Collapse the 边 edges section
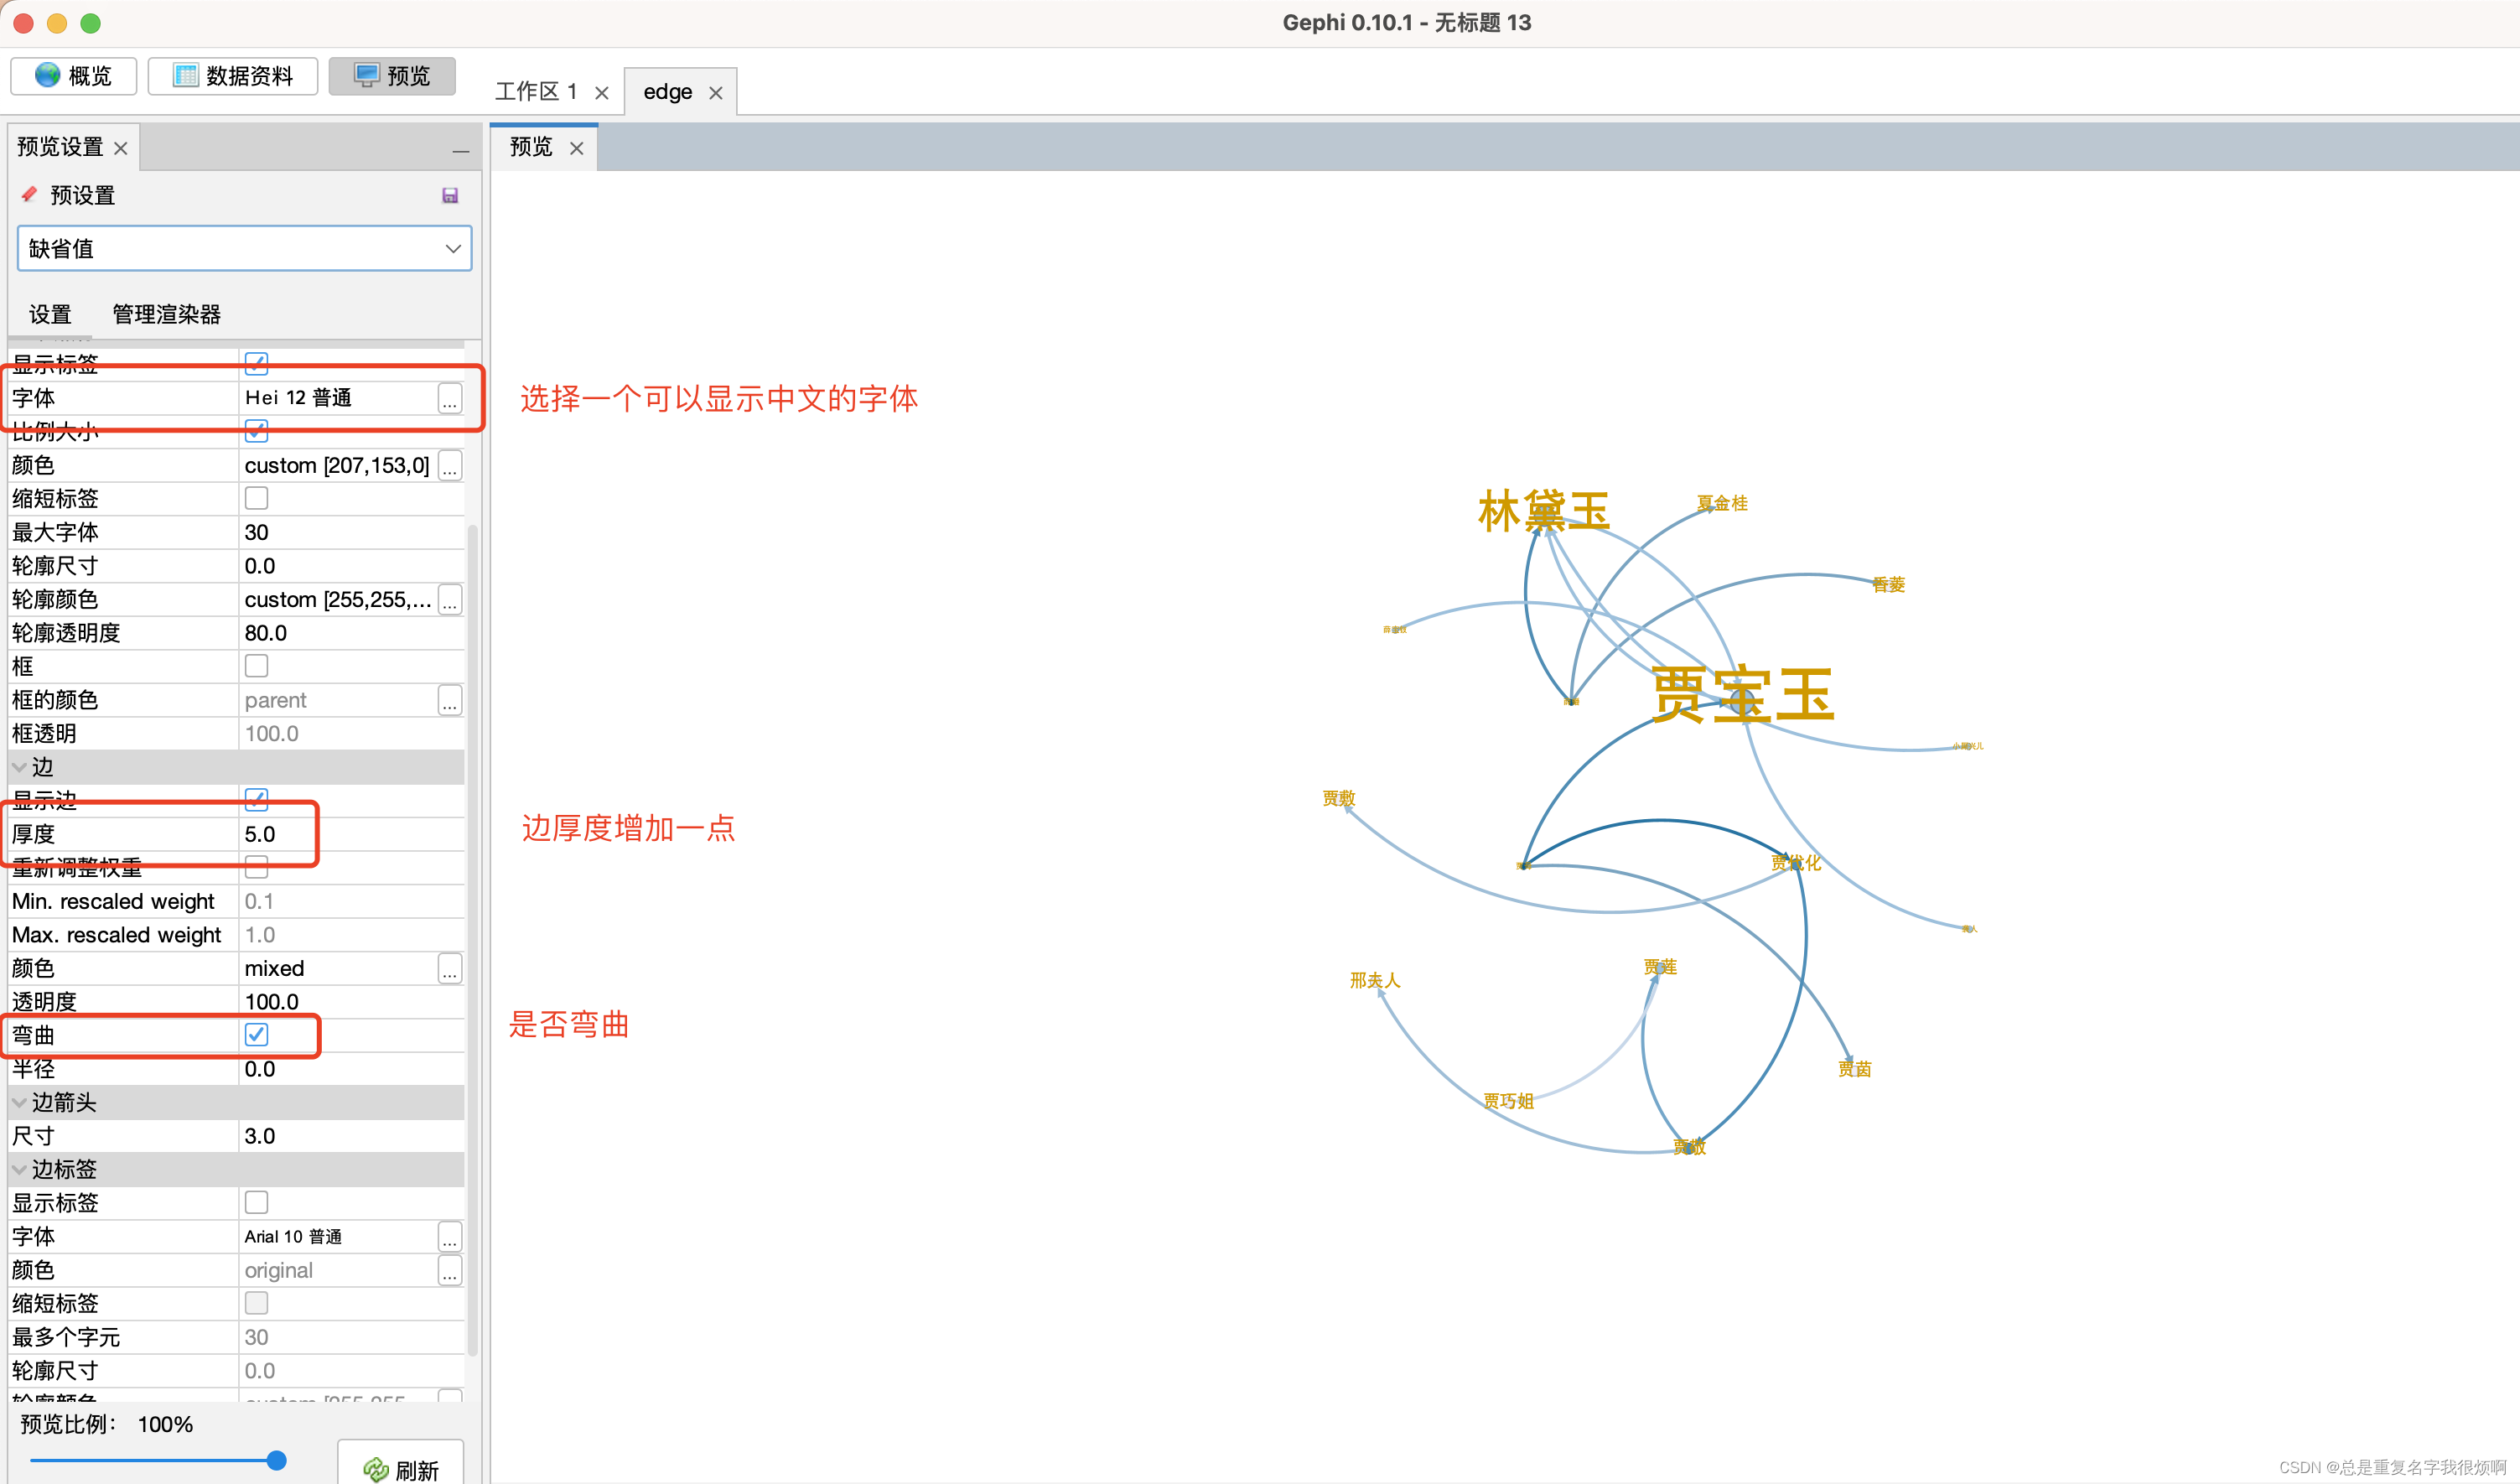Image resolution: width=2520 pixels, height=1484 pixels. point(19,767)
